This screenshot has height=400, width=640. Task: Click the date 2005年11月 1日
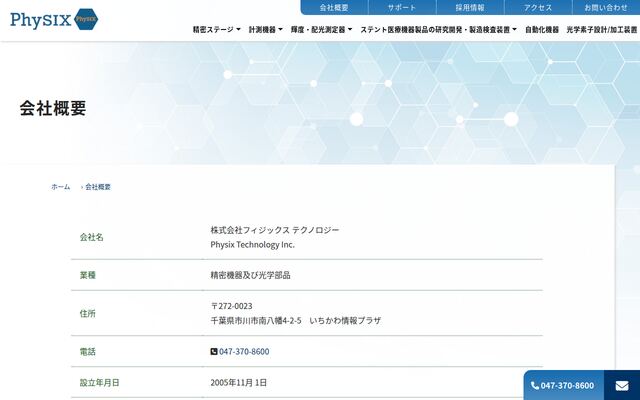click(239, 382)
